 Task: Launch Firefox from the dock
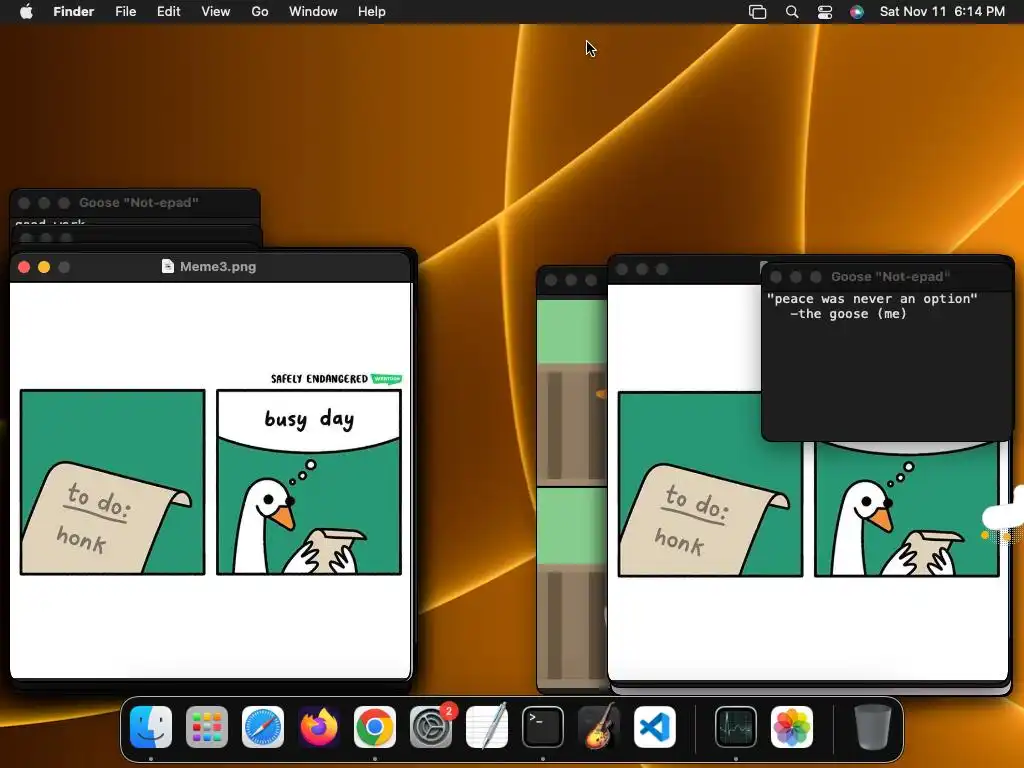click(319, 727)
